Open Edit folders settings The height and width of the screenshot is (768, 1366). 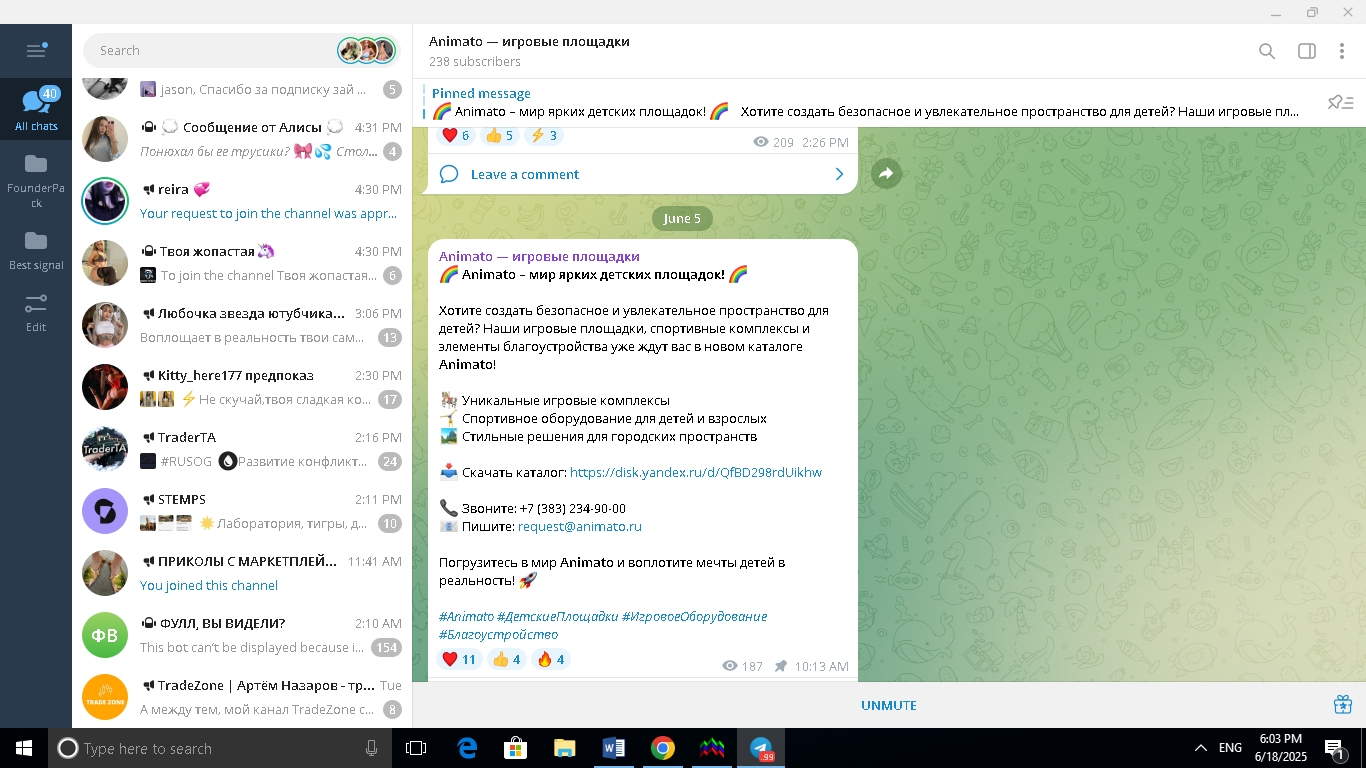[36, 312]
